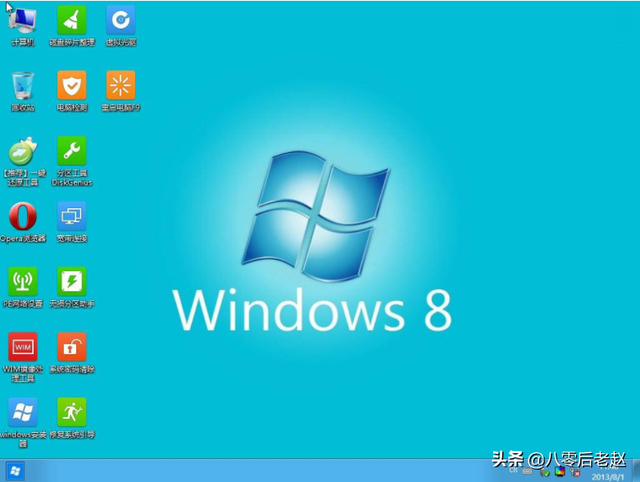Click the keyboard tray icon
This screenshot has height=482, width=640.
(x=527, y=472)
